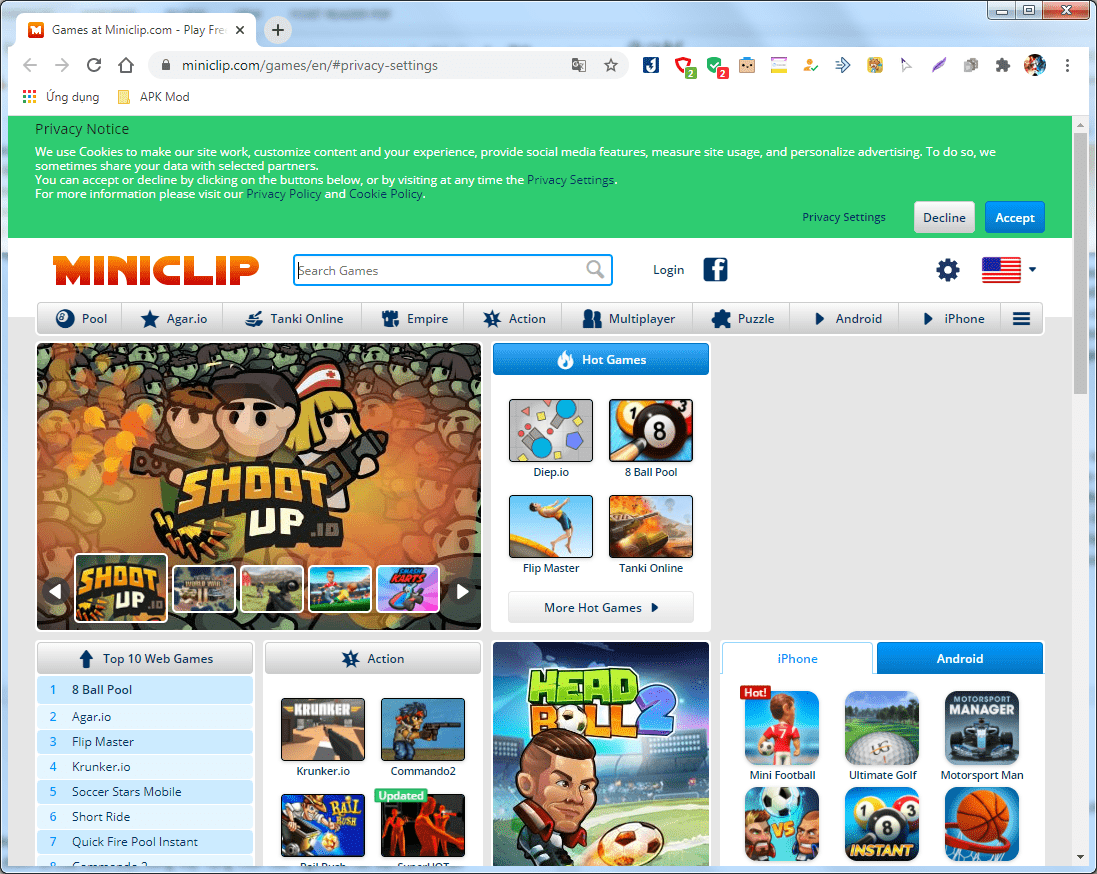Select the Pool category
This screenshot has width=1097, height=874.
click(x=80, y=319)
